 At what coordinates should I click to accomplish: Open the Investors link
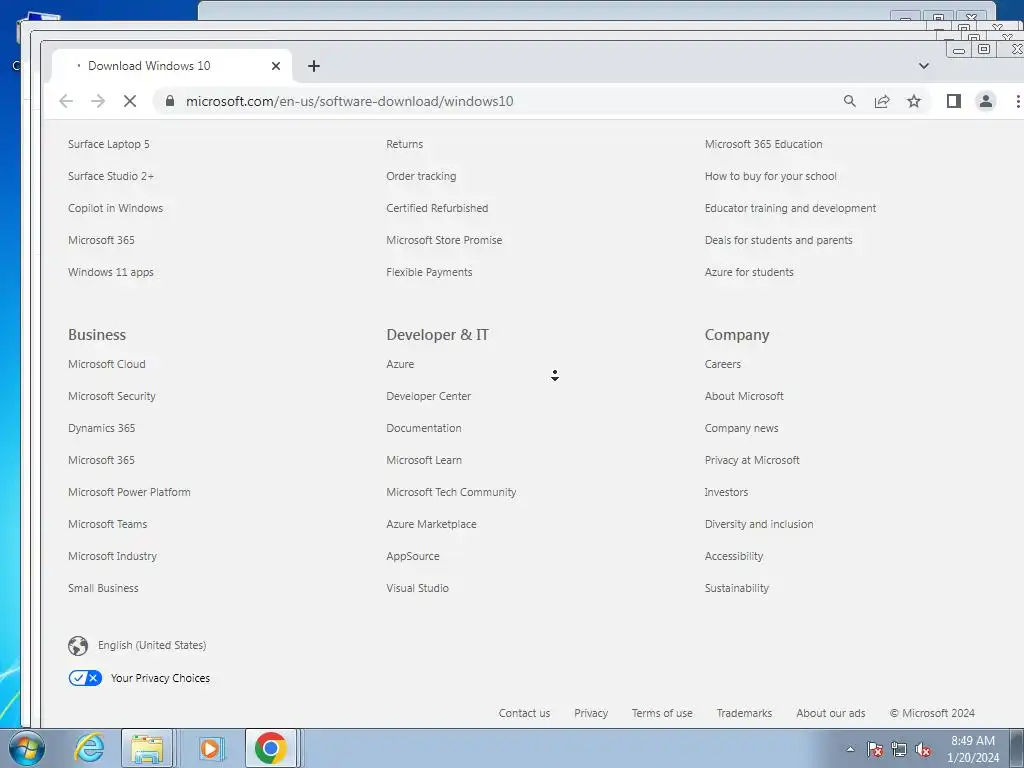(726, 492)
